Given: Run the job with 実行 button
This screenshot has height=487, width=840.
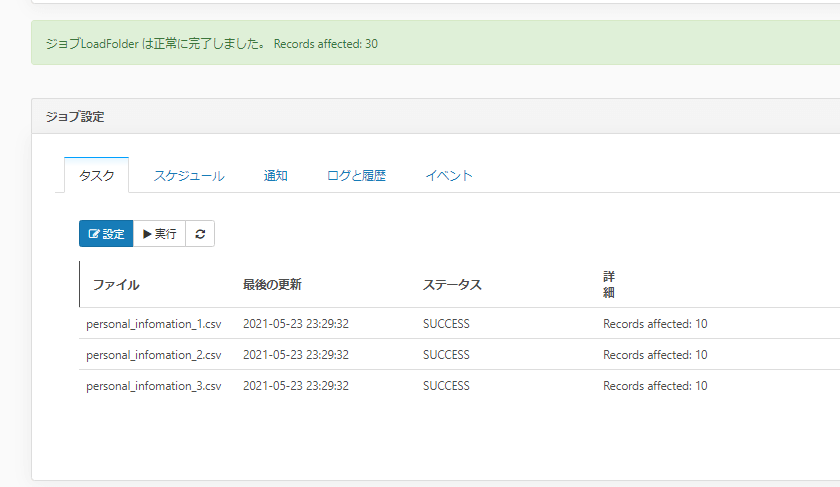Looking at the screenshot, I should click(159, 234).
